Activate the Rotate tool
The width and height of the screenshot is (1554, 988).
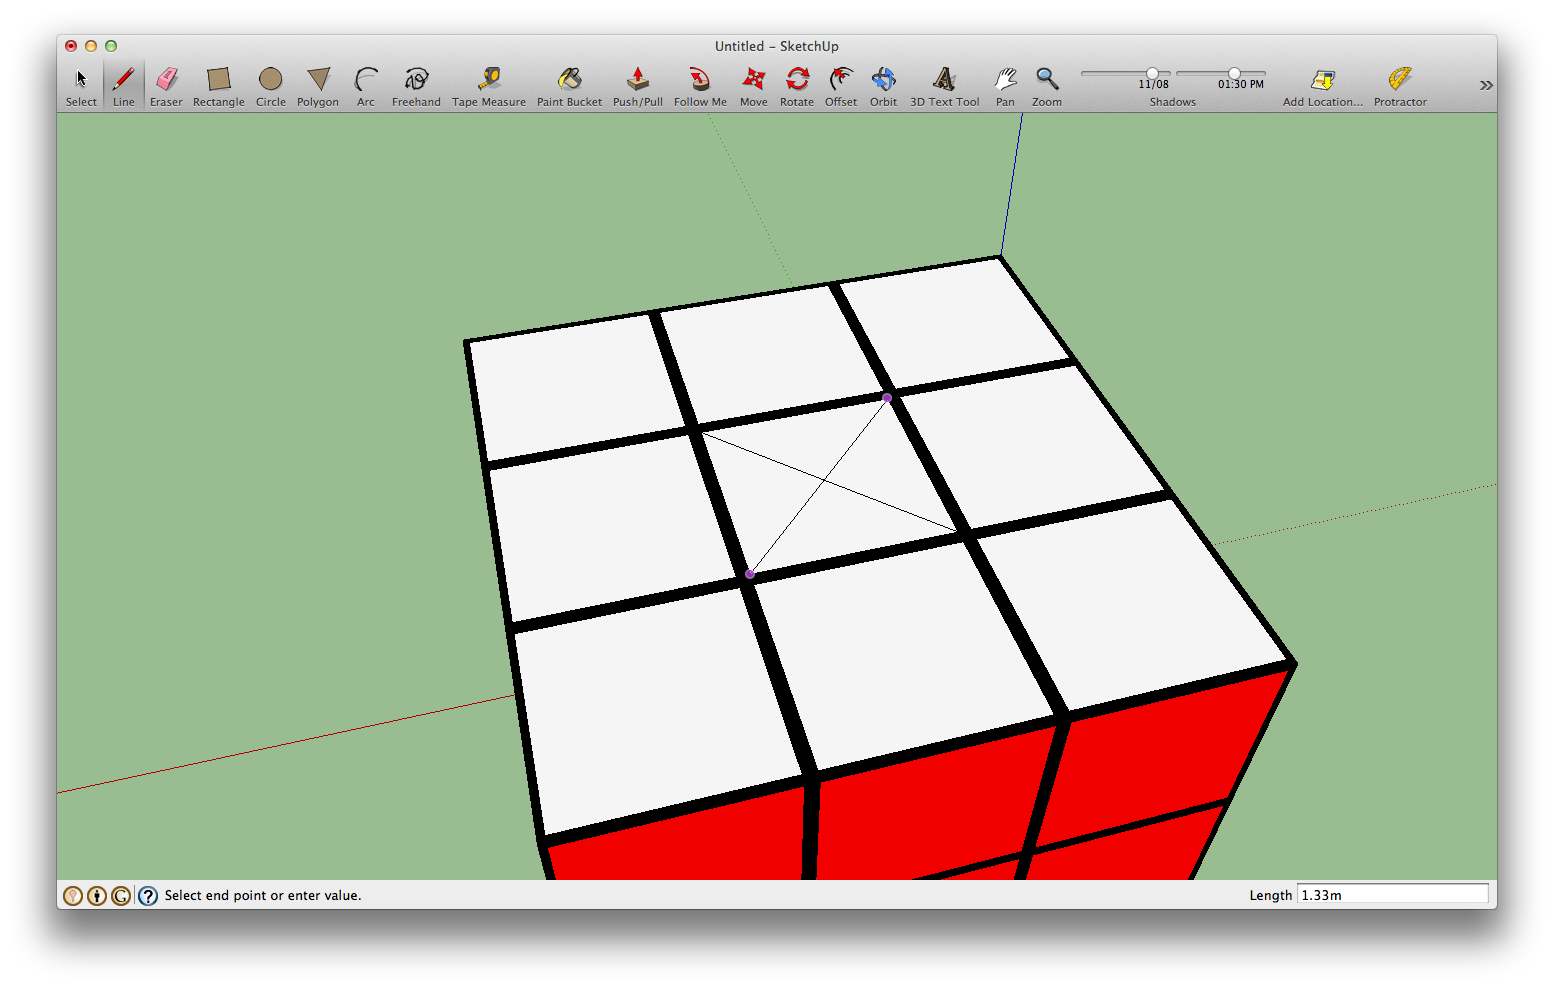pos(797,86)
